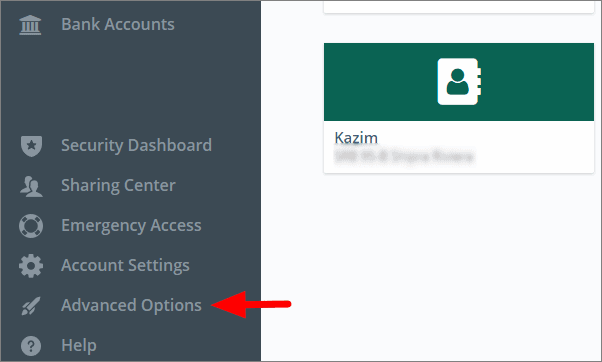Go to Sharing Center

click(118, 185)
